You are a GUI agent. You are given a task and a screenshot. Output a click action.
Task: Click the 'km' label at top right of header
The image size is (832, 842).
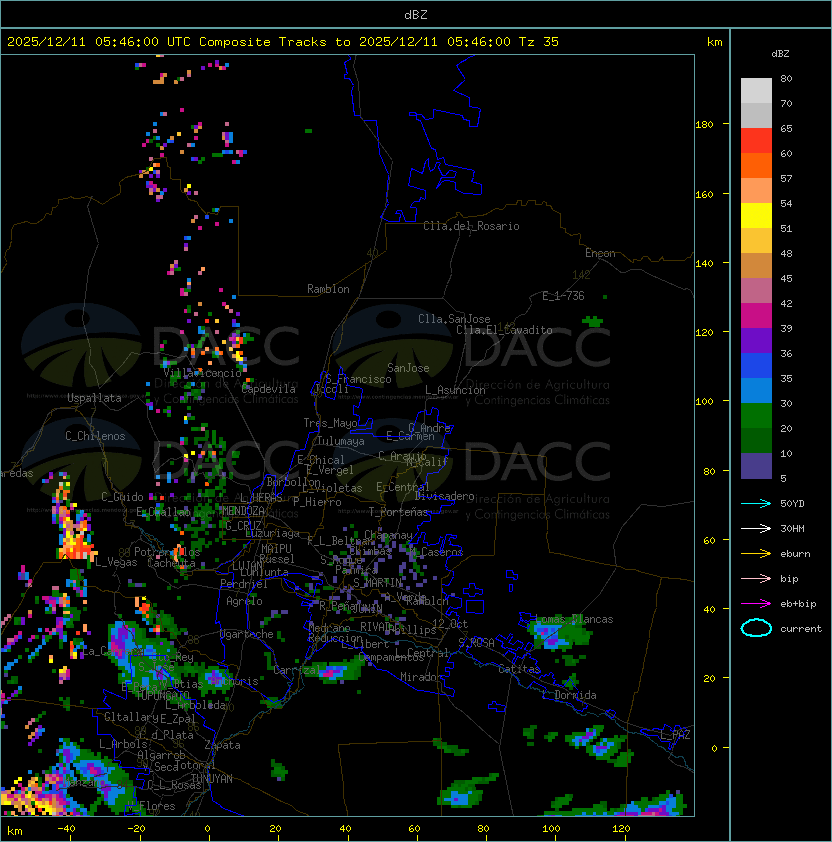tap(714, 42)
